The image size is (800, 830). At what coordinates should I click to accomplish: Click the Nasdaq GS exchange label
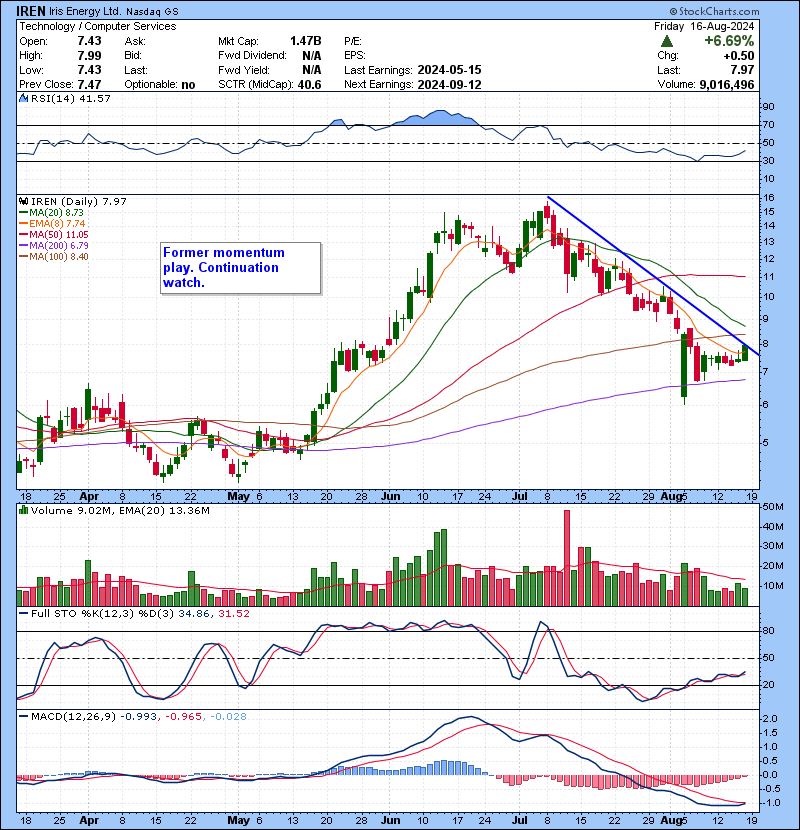pos(152,11)
